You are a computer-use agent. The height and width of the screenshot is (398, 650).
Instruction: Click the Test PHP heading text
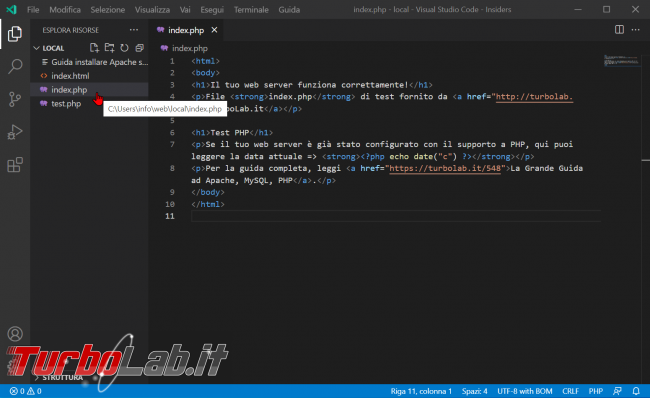(x=230, y=133)
